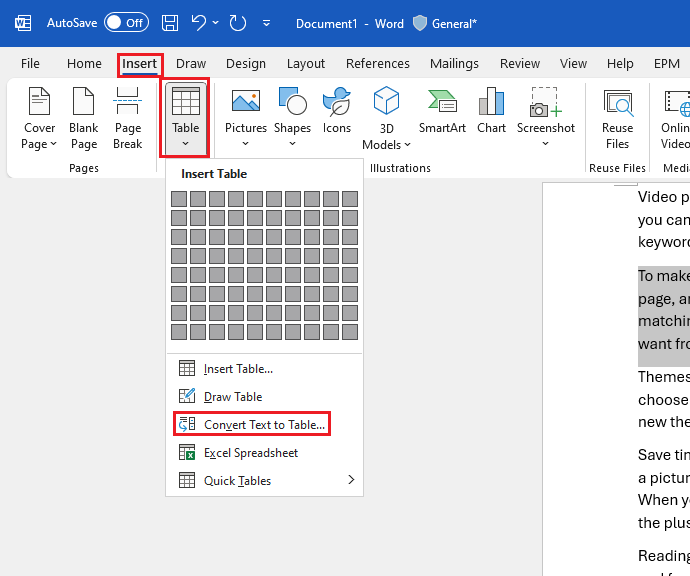
Task: Click the Redo/Repeat icon
Action: [238, 23]
